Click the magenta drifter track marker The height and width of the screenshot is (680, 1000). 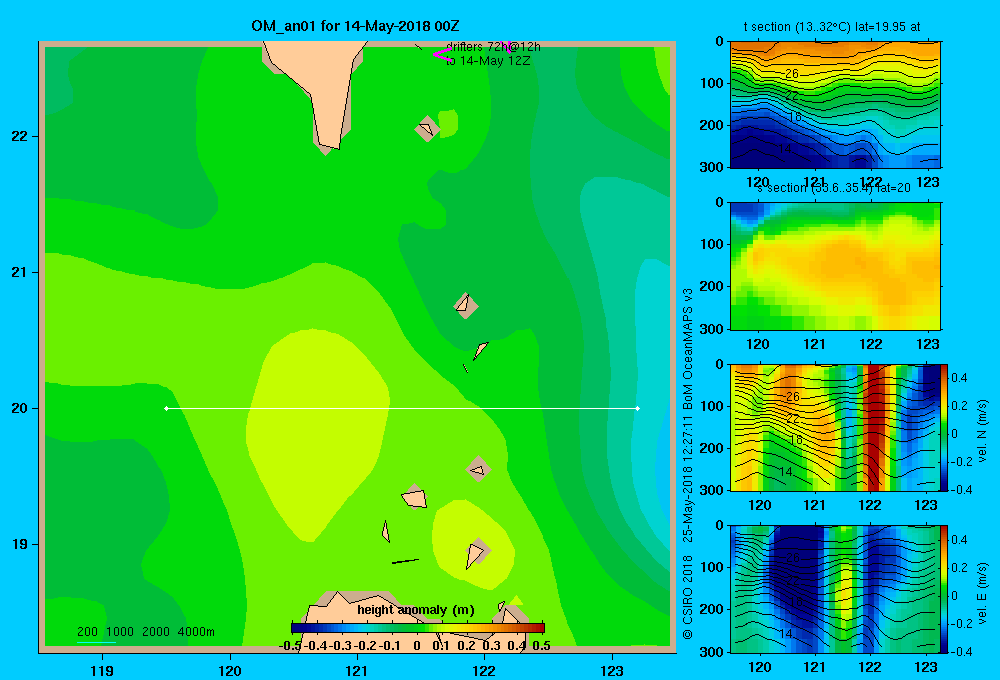click(x=442, y=54)
